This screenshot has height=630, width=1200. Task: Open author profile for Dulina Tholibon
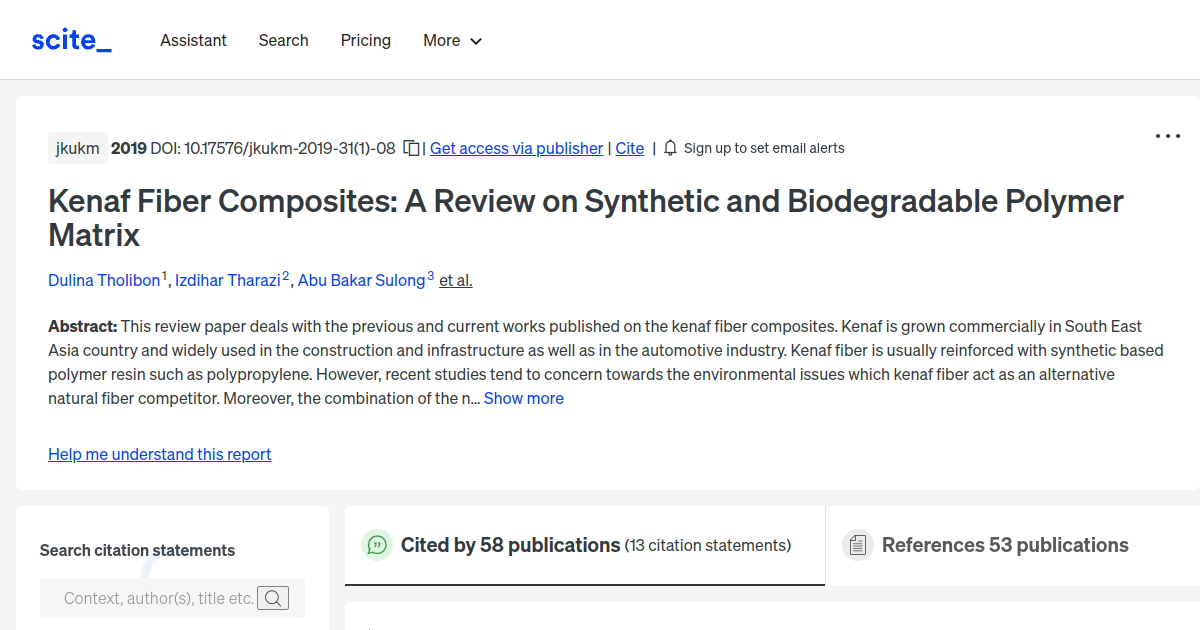pyautogui.click(x=104, y=280)
